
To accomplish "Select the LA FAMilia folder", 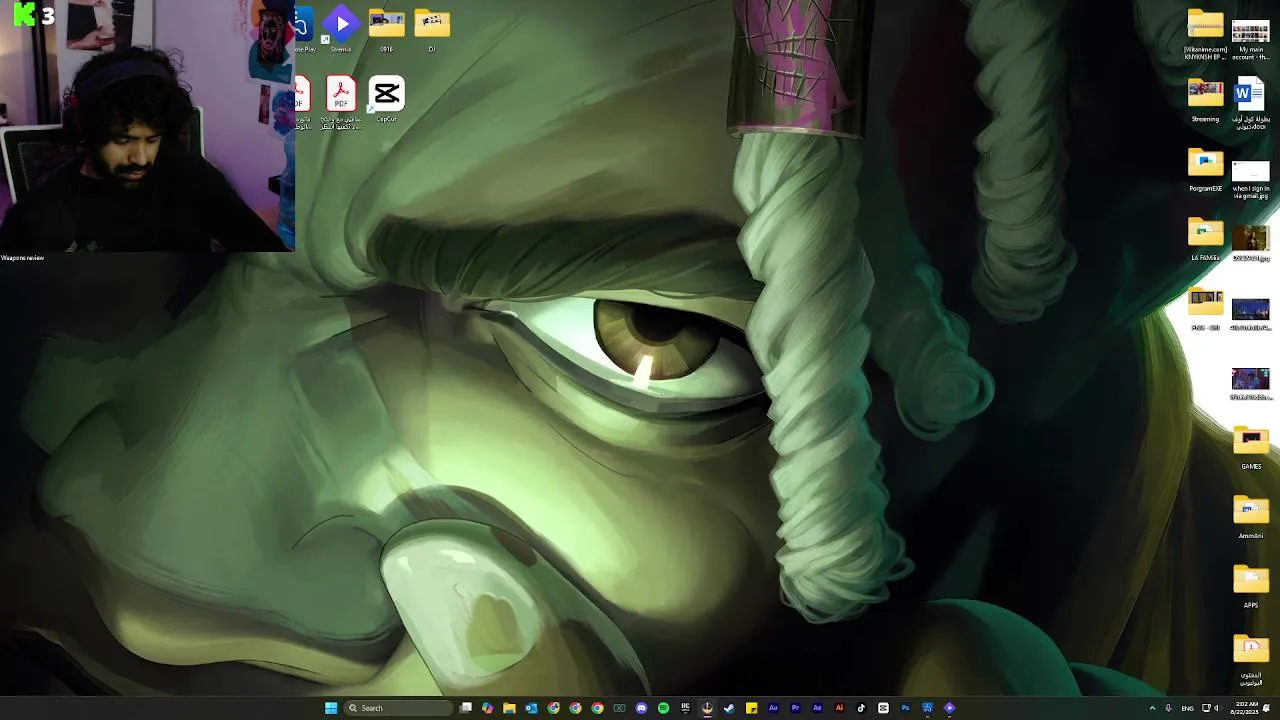I will coord(1205,240).
